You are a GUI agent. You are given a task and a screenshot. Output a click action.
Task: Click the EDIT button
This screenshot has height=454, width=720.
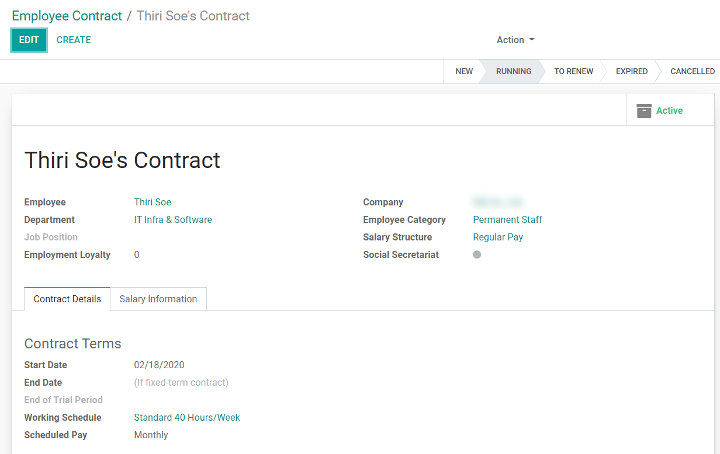[29, 40]
